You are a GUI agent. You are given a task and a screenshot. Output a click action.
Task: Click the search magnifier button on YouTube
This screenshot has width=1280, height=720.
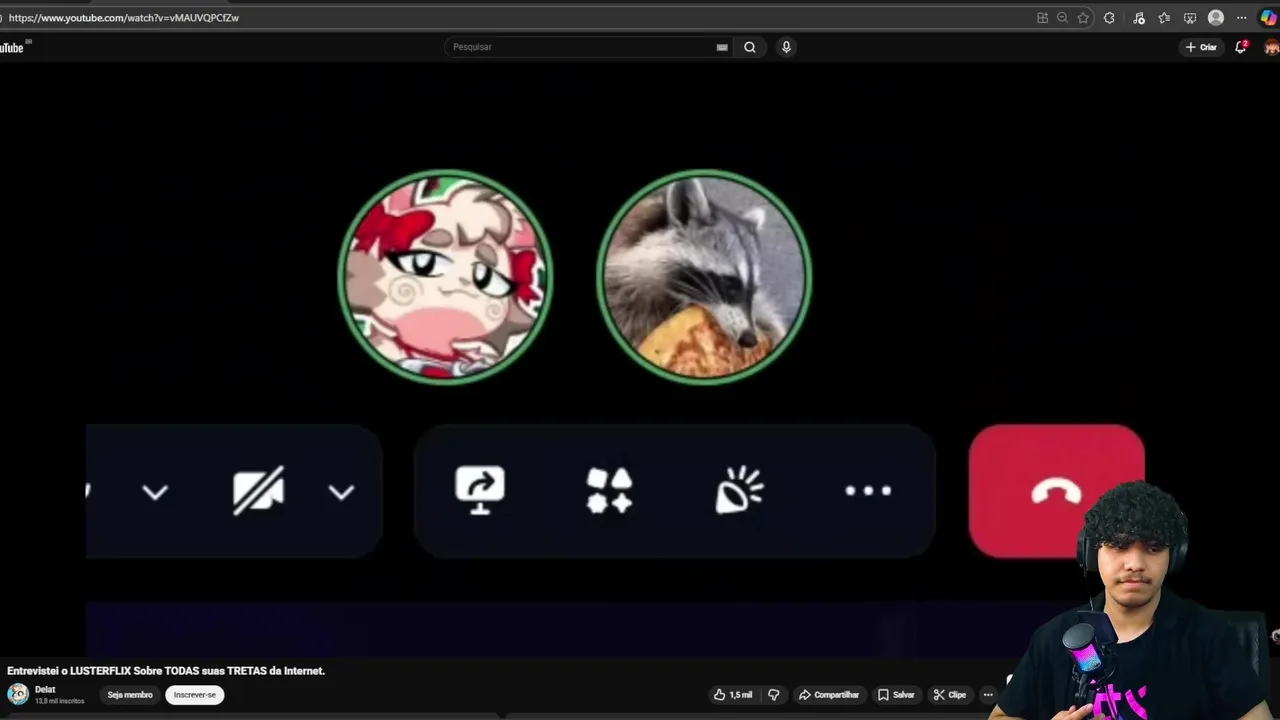[x=750, y=47]
